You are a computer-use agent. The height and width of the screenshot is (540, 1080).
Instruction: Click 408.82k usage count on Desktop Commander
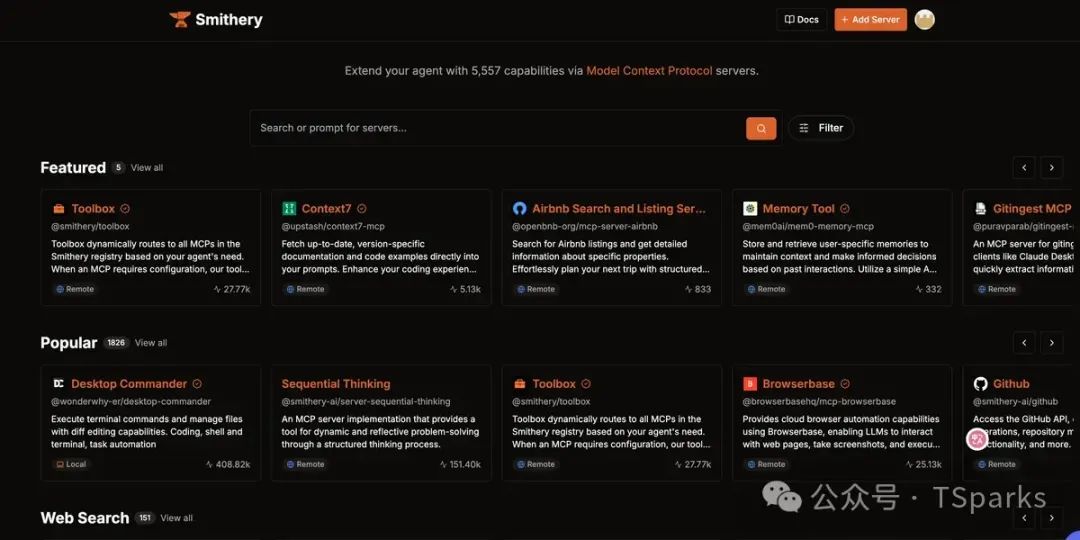[x=228, y=464]
